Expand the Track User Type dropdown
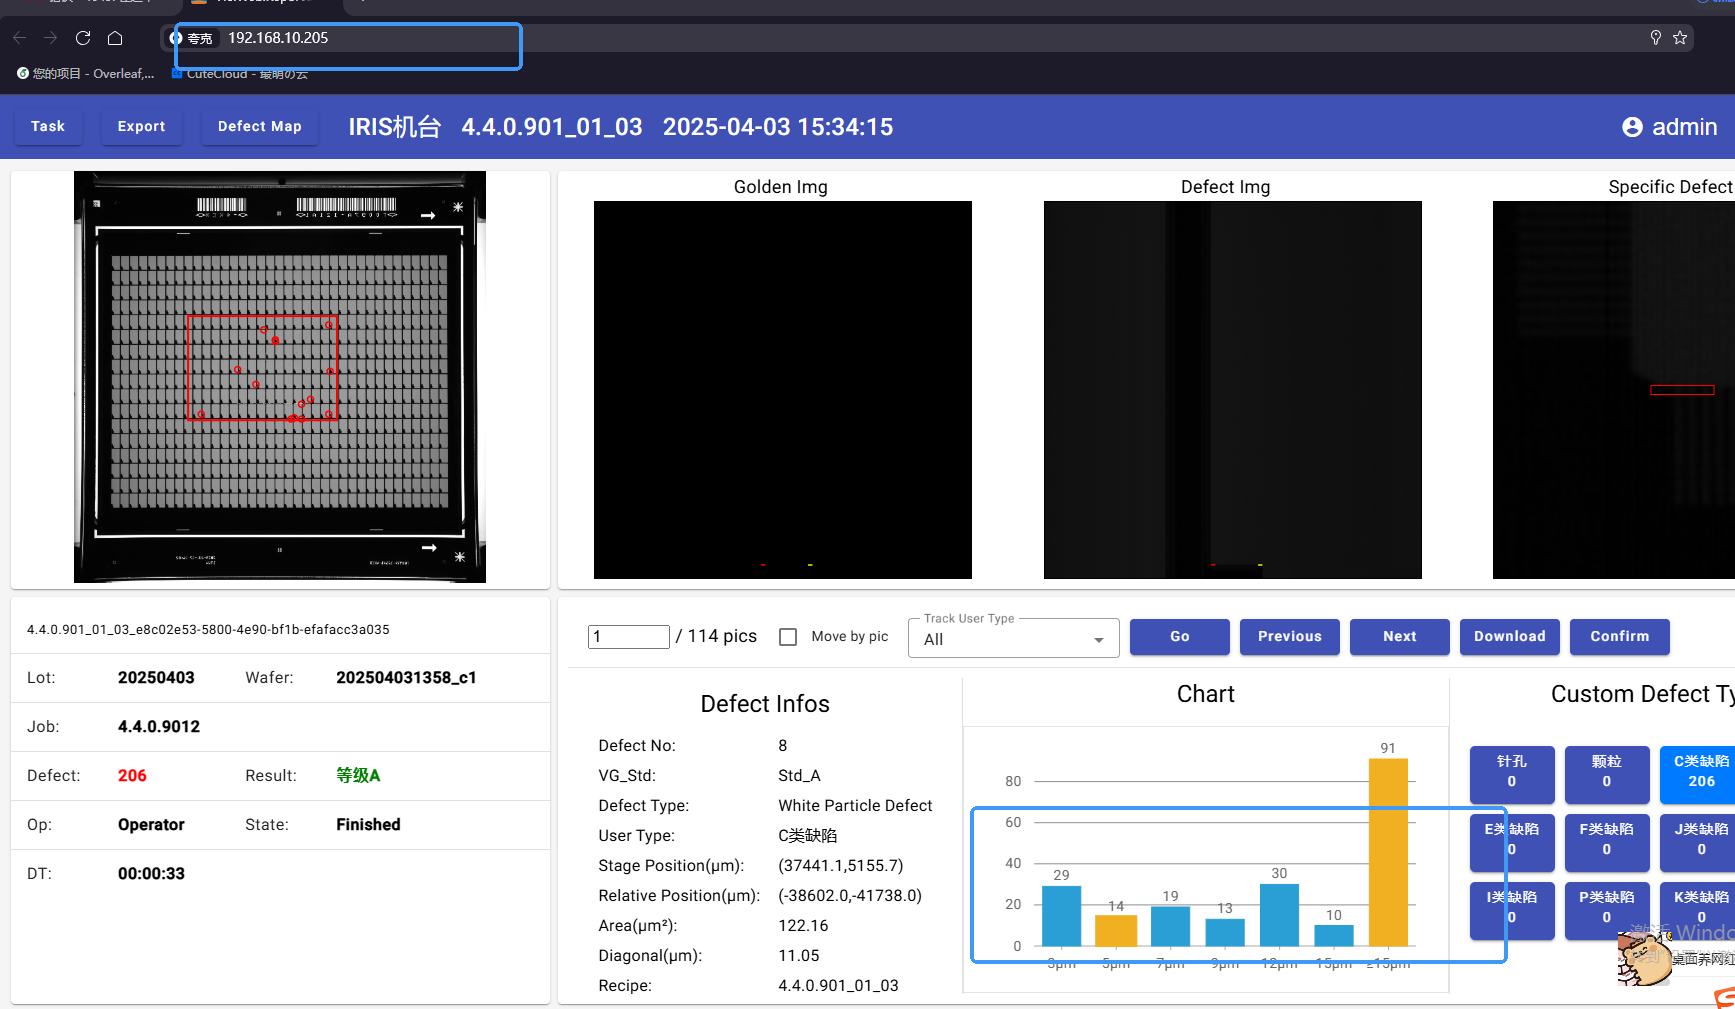This screenshot has width=1735, height=1009. click(x=1014, y=639)
